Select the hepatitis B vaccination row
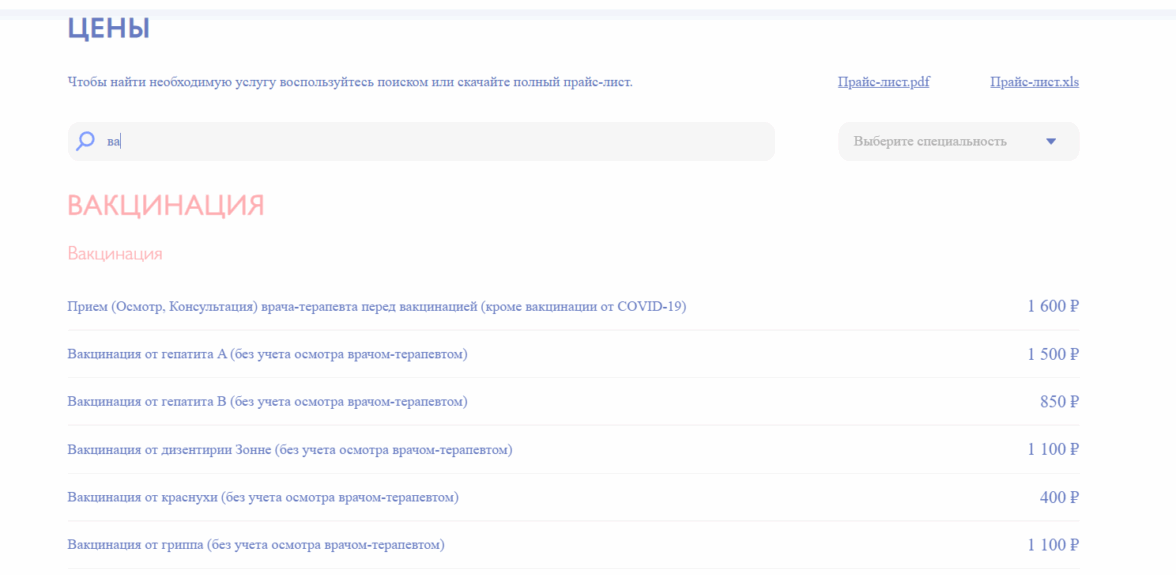The height and width of the screenshot is (575, 1176). click(267, 402)
